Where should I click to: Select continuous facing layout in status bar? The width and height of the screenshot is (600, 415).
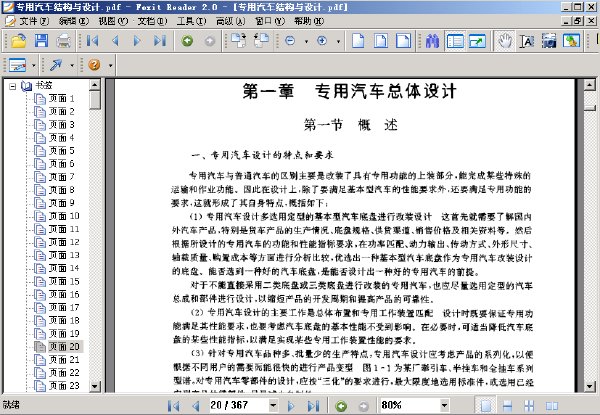[529, 405]
